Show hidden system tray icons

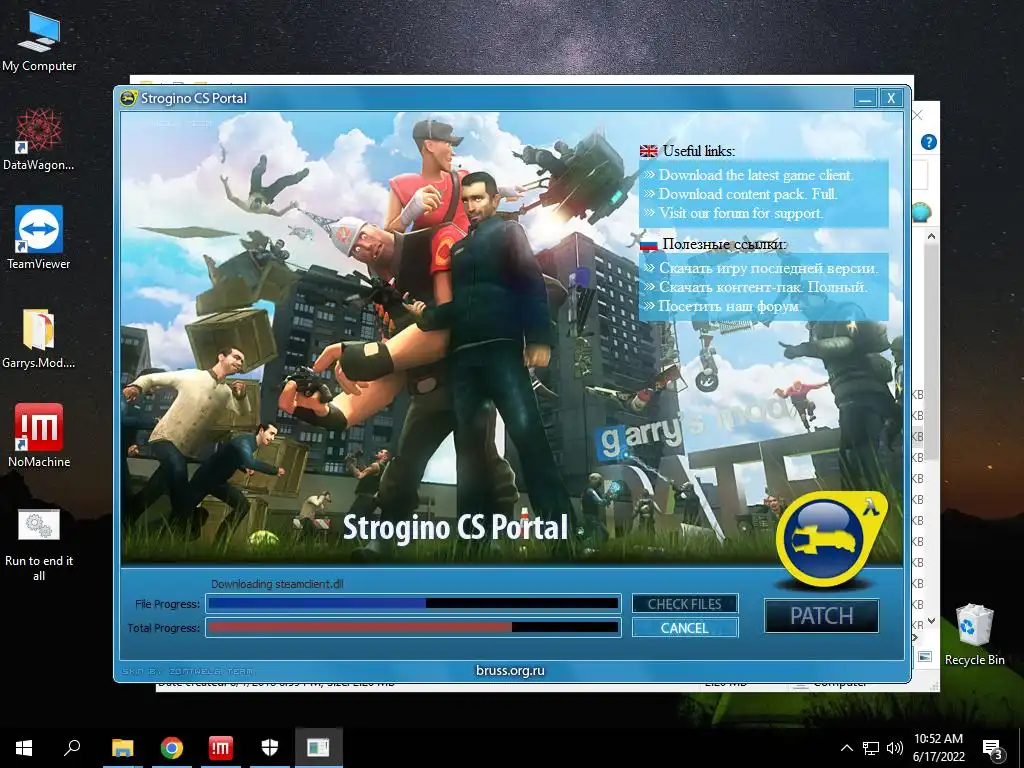point(846,748)
